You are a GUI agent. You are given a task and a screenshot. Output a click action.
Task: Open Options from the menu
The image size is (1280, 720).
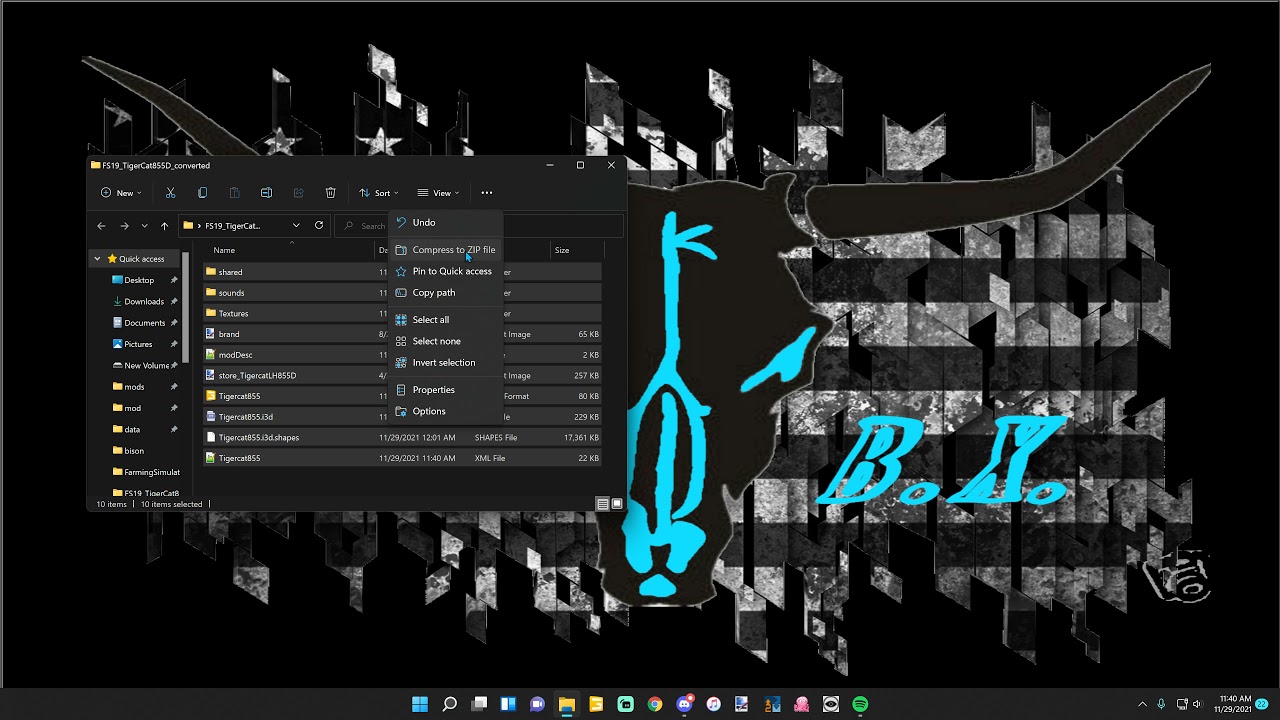click(444, 411)
